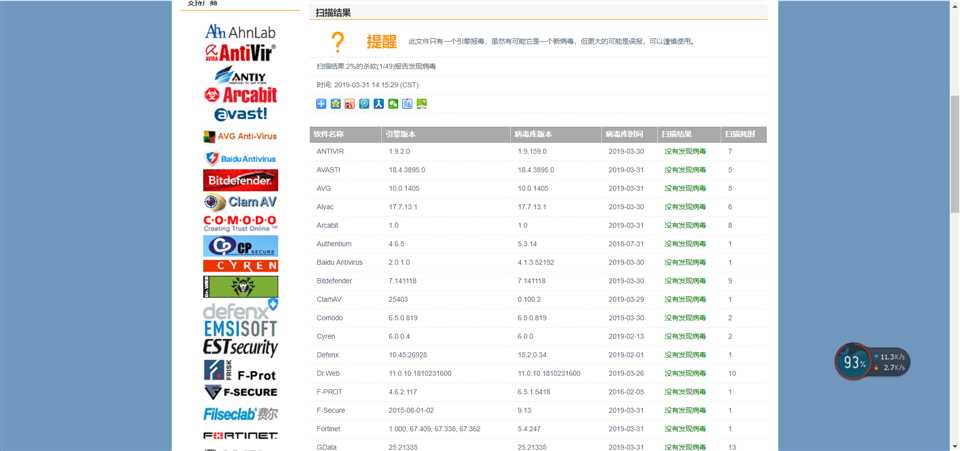This screenshot has height=451, width=960.
Task: Share via the Renren icon
Action: click(x=378, y=104)
